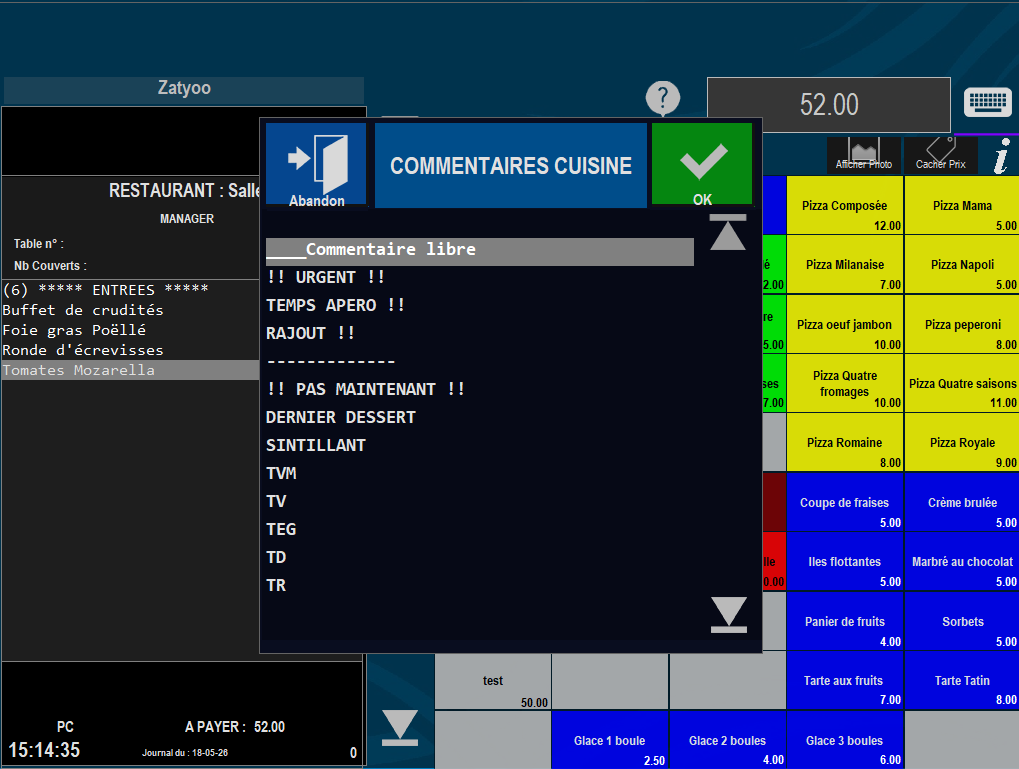
Task: Confirm with the green OK checkmark
Action: point(702,165)
